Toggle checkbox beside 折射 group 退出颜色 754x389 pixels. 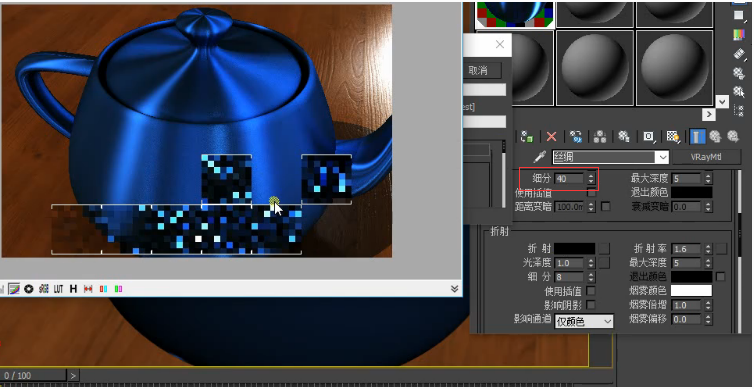720,277
